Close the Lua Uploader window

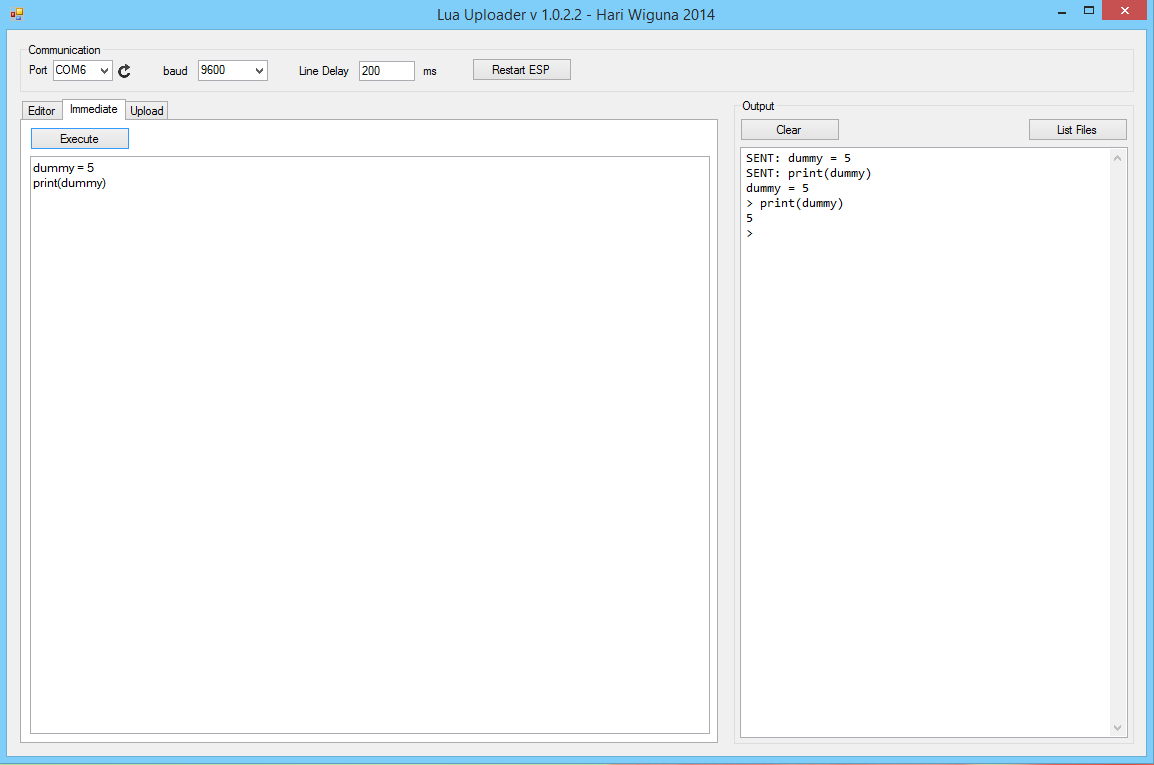(x=1128, y=10)
